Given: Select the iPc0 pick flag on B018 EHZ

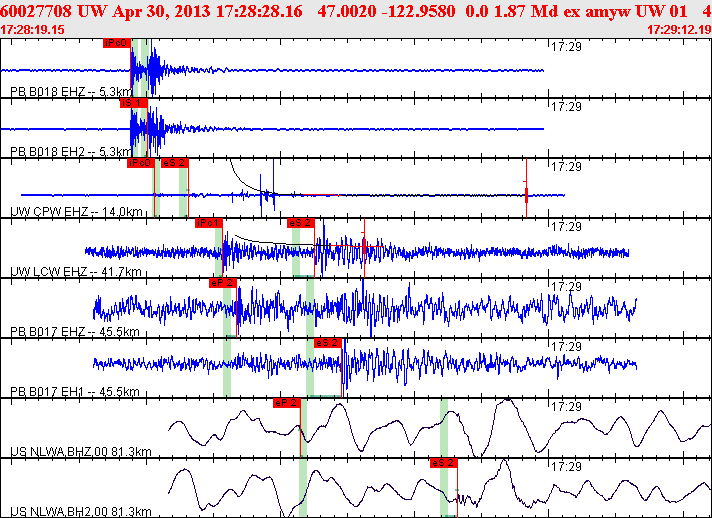Looking at the screenshot, I should coord(117,43).
